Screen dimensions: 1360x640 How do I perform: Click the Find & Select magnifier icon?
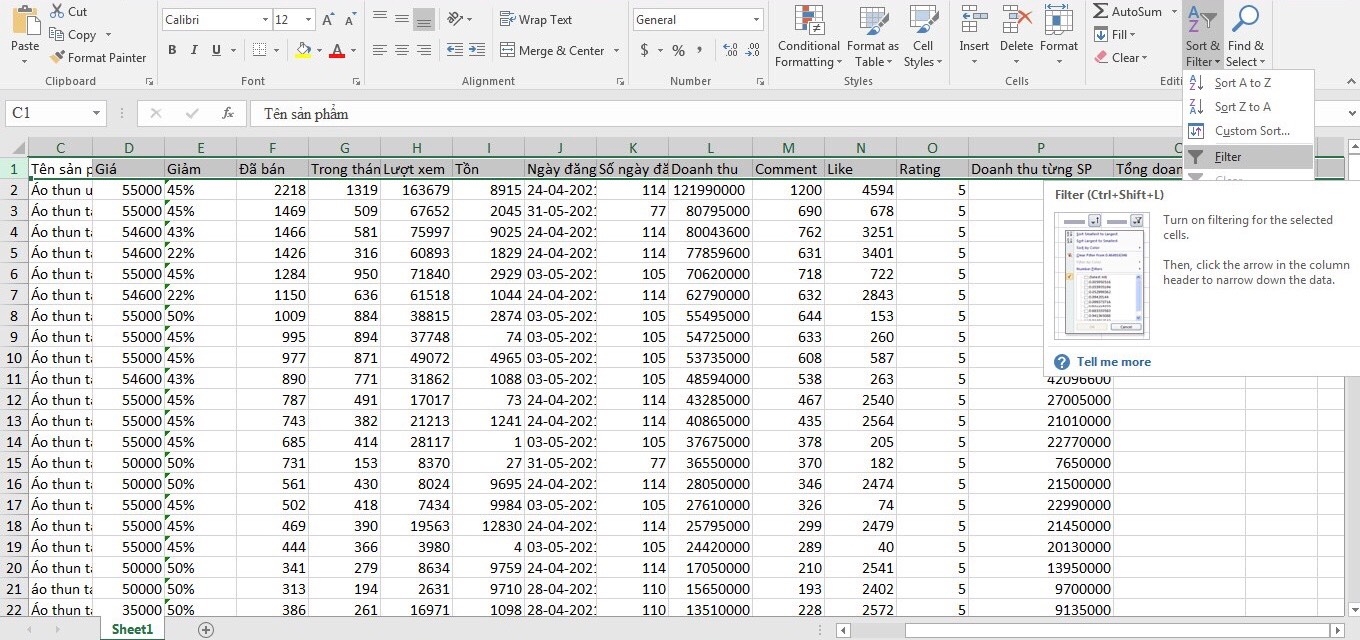pos(1245,20)
